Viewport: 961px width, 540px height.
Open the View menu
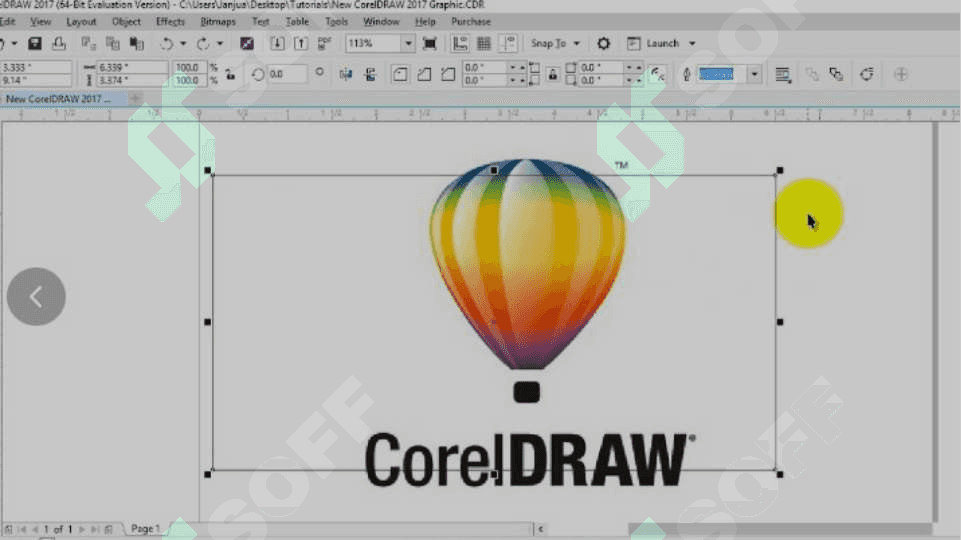(x=40, y=21)
